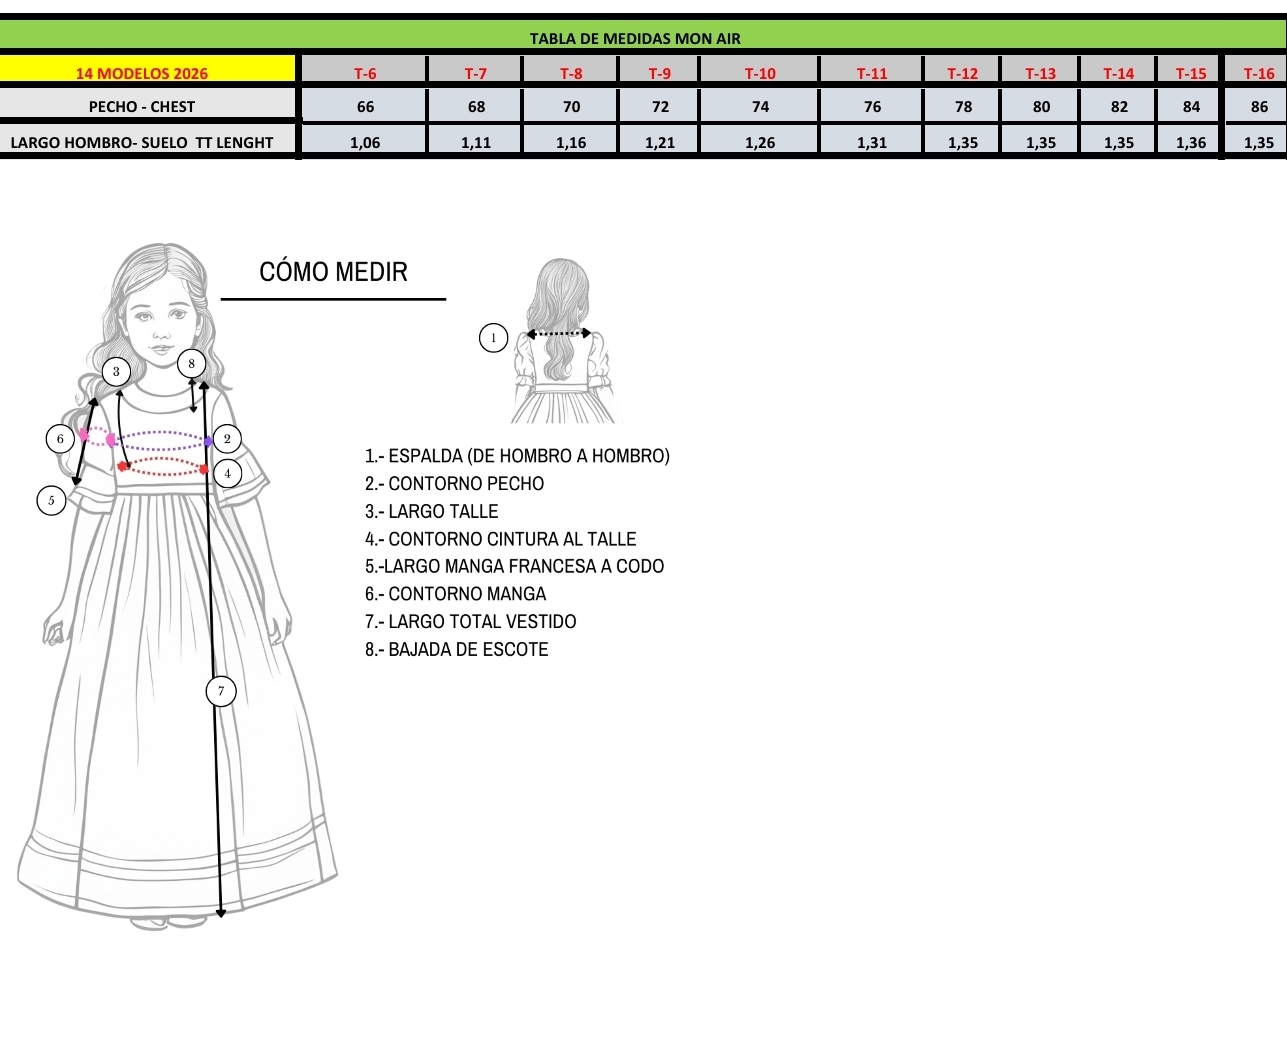Click the T-6 size column header
This screenshot has width=1287, height=1064.
[365, 73]
